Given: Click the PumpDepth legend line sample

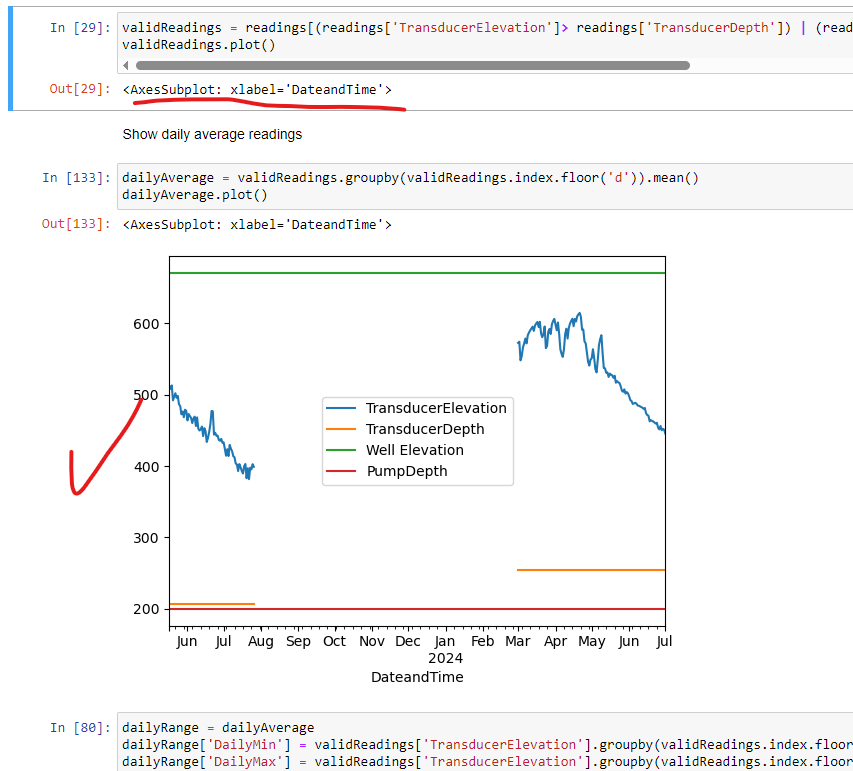Looking at the screenshot, I should [x=341, y=471].
